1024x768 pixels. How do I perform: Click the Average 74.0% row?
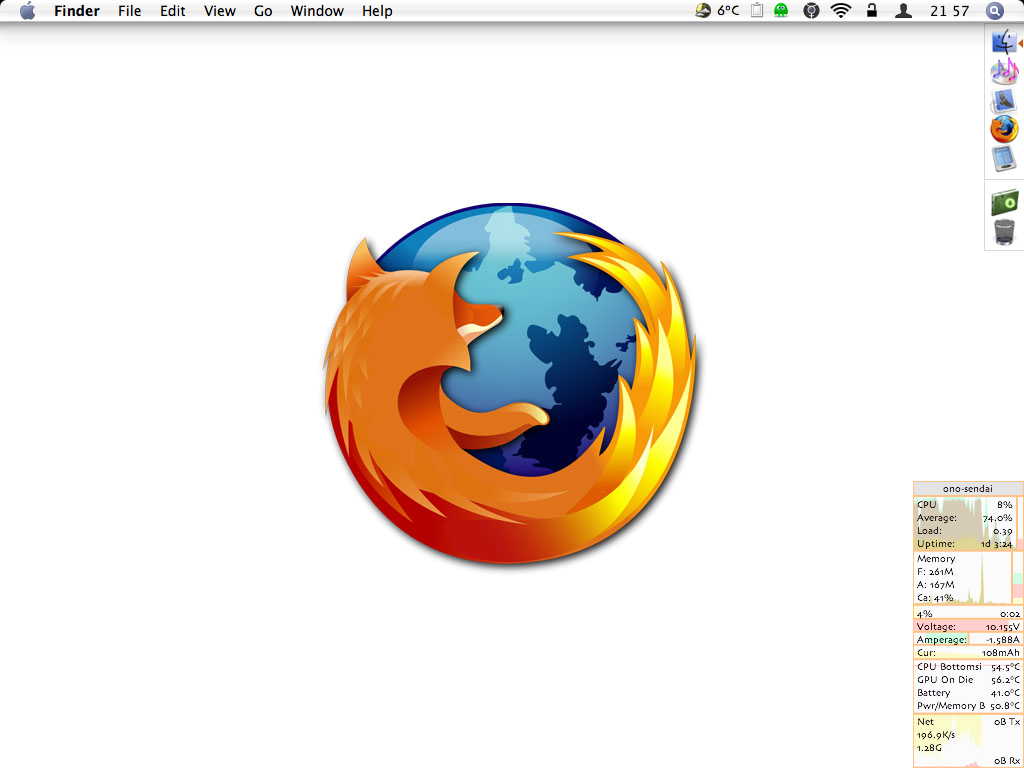click(x=965, y=518)
